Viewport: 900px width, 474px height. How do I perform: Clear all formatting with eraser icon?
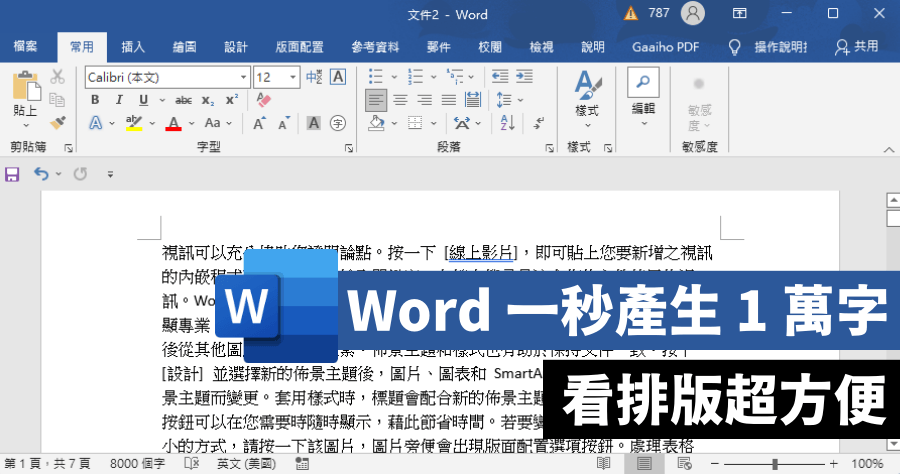coord(263,100)
